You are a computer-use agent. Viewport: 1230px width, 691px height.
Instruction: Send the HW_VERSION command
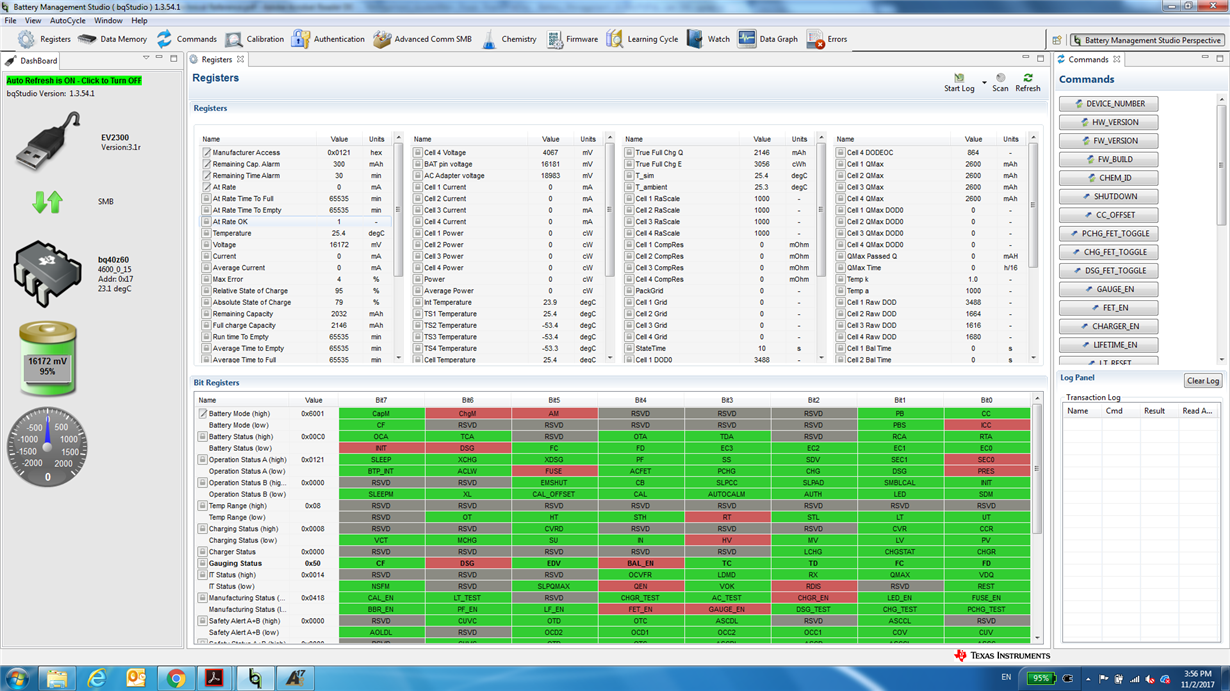1108,122
